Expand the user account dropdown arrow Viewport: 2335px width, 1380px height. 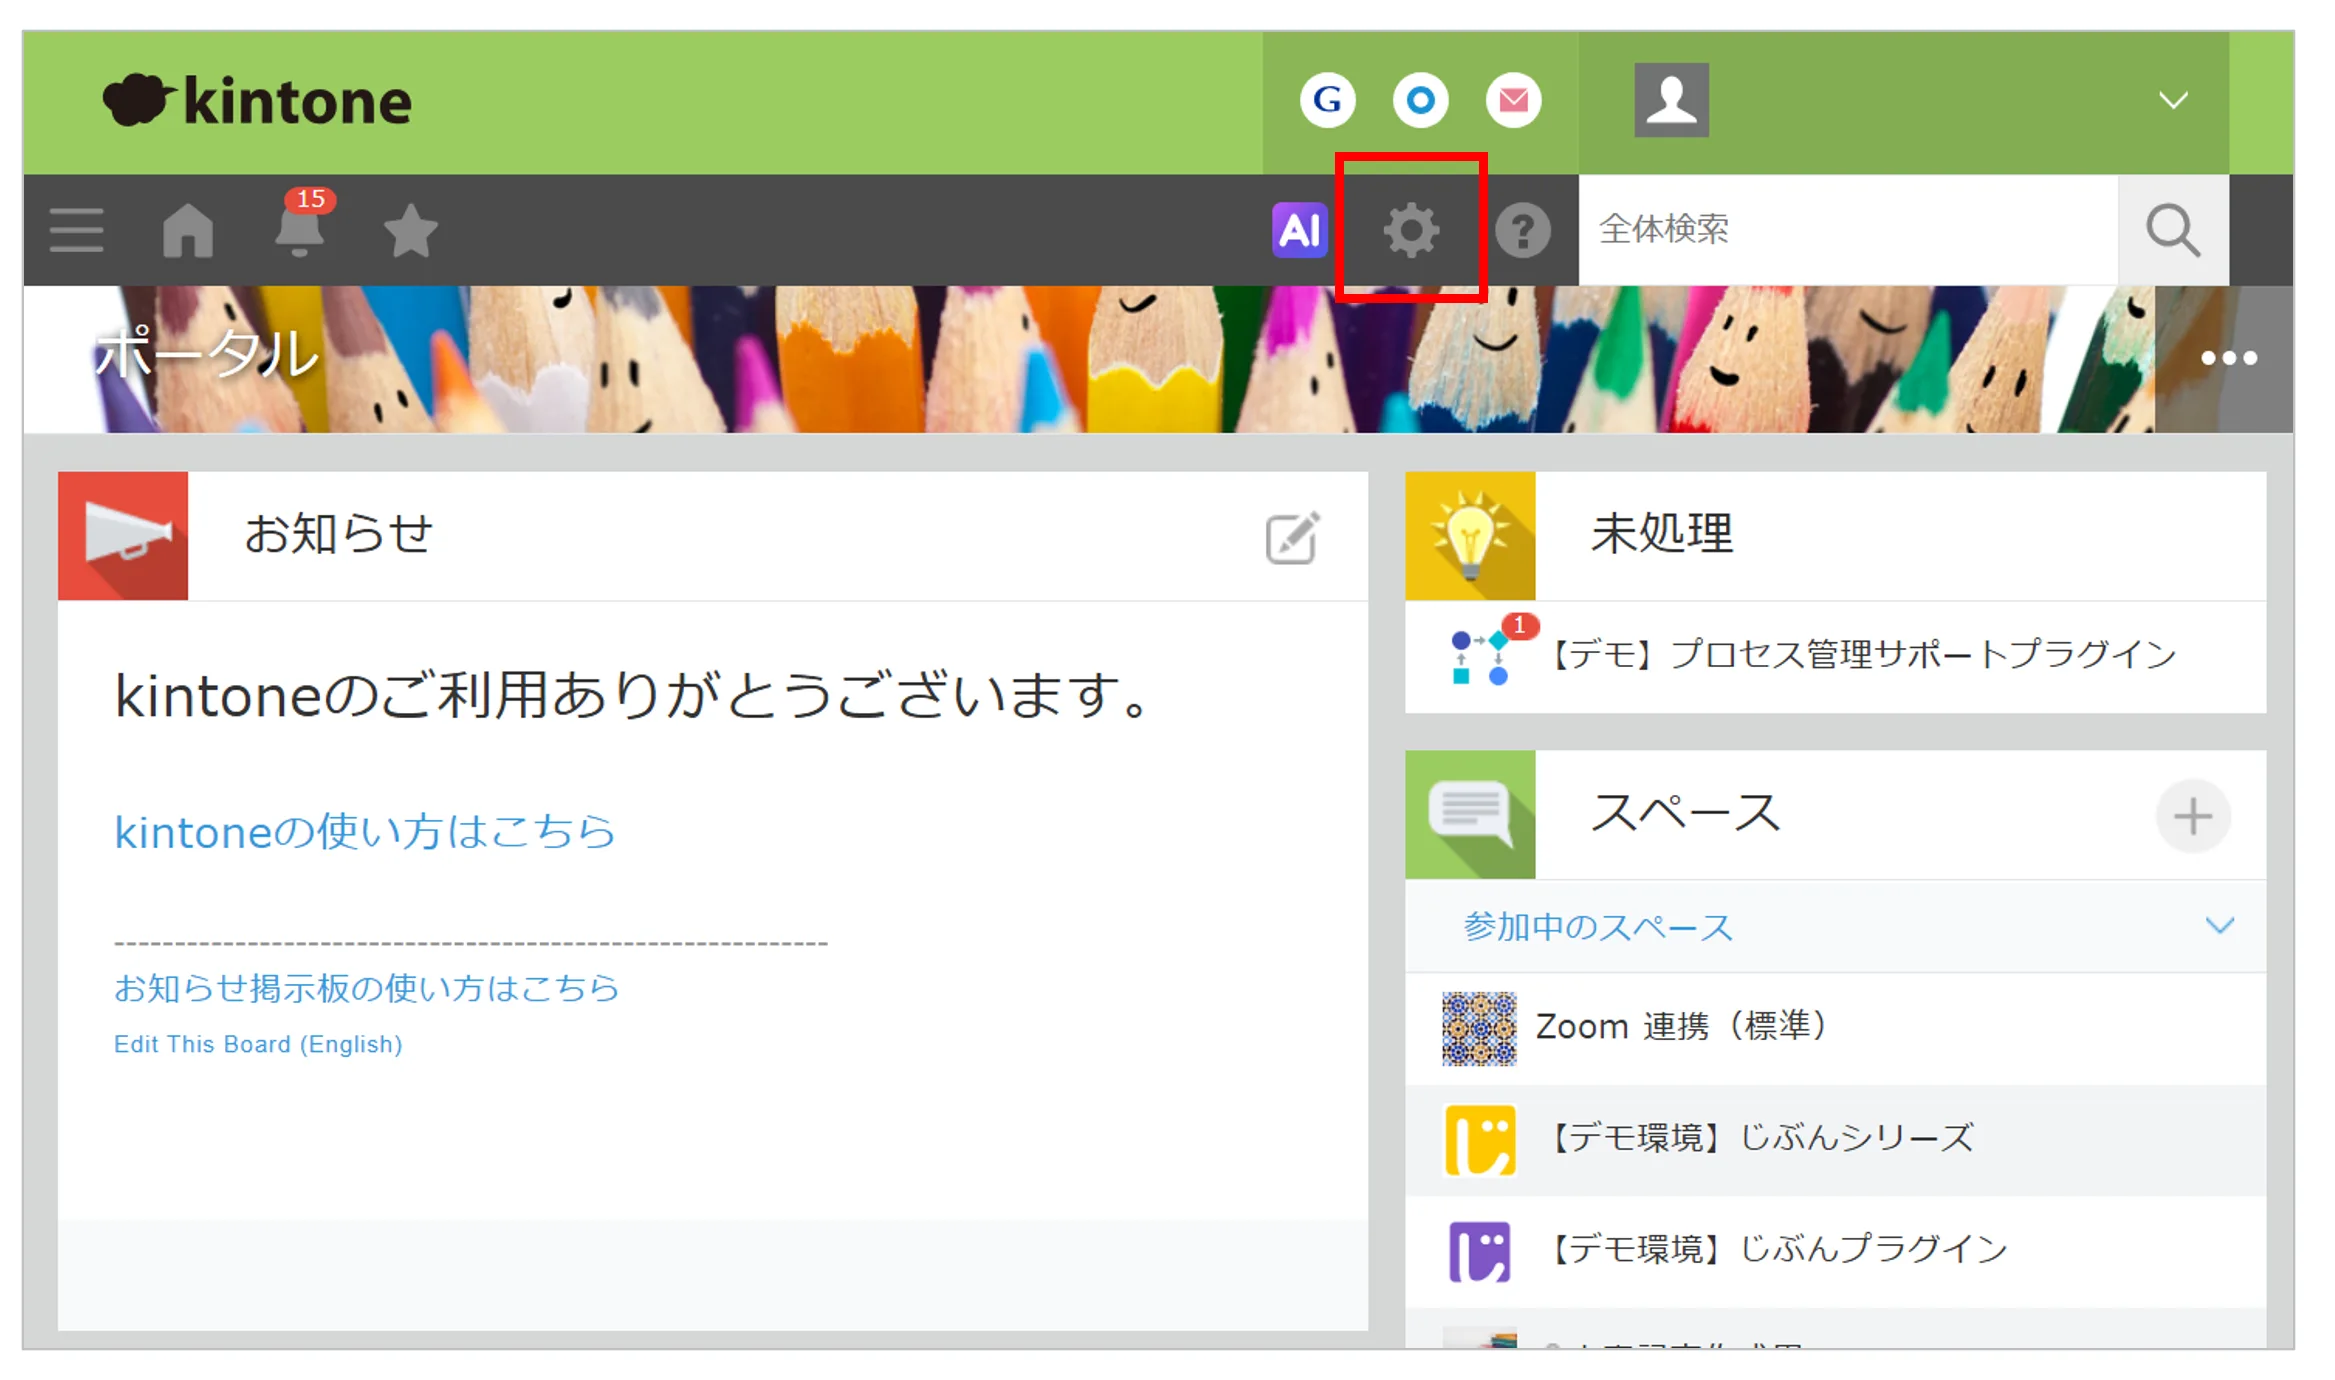[x=2172, y=101]
